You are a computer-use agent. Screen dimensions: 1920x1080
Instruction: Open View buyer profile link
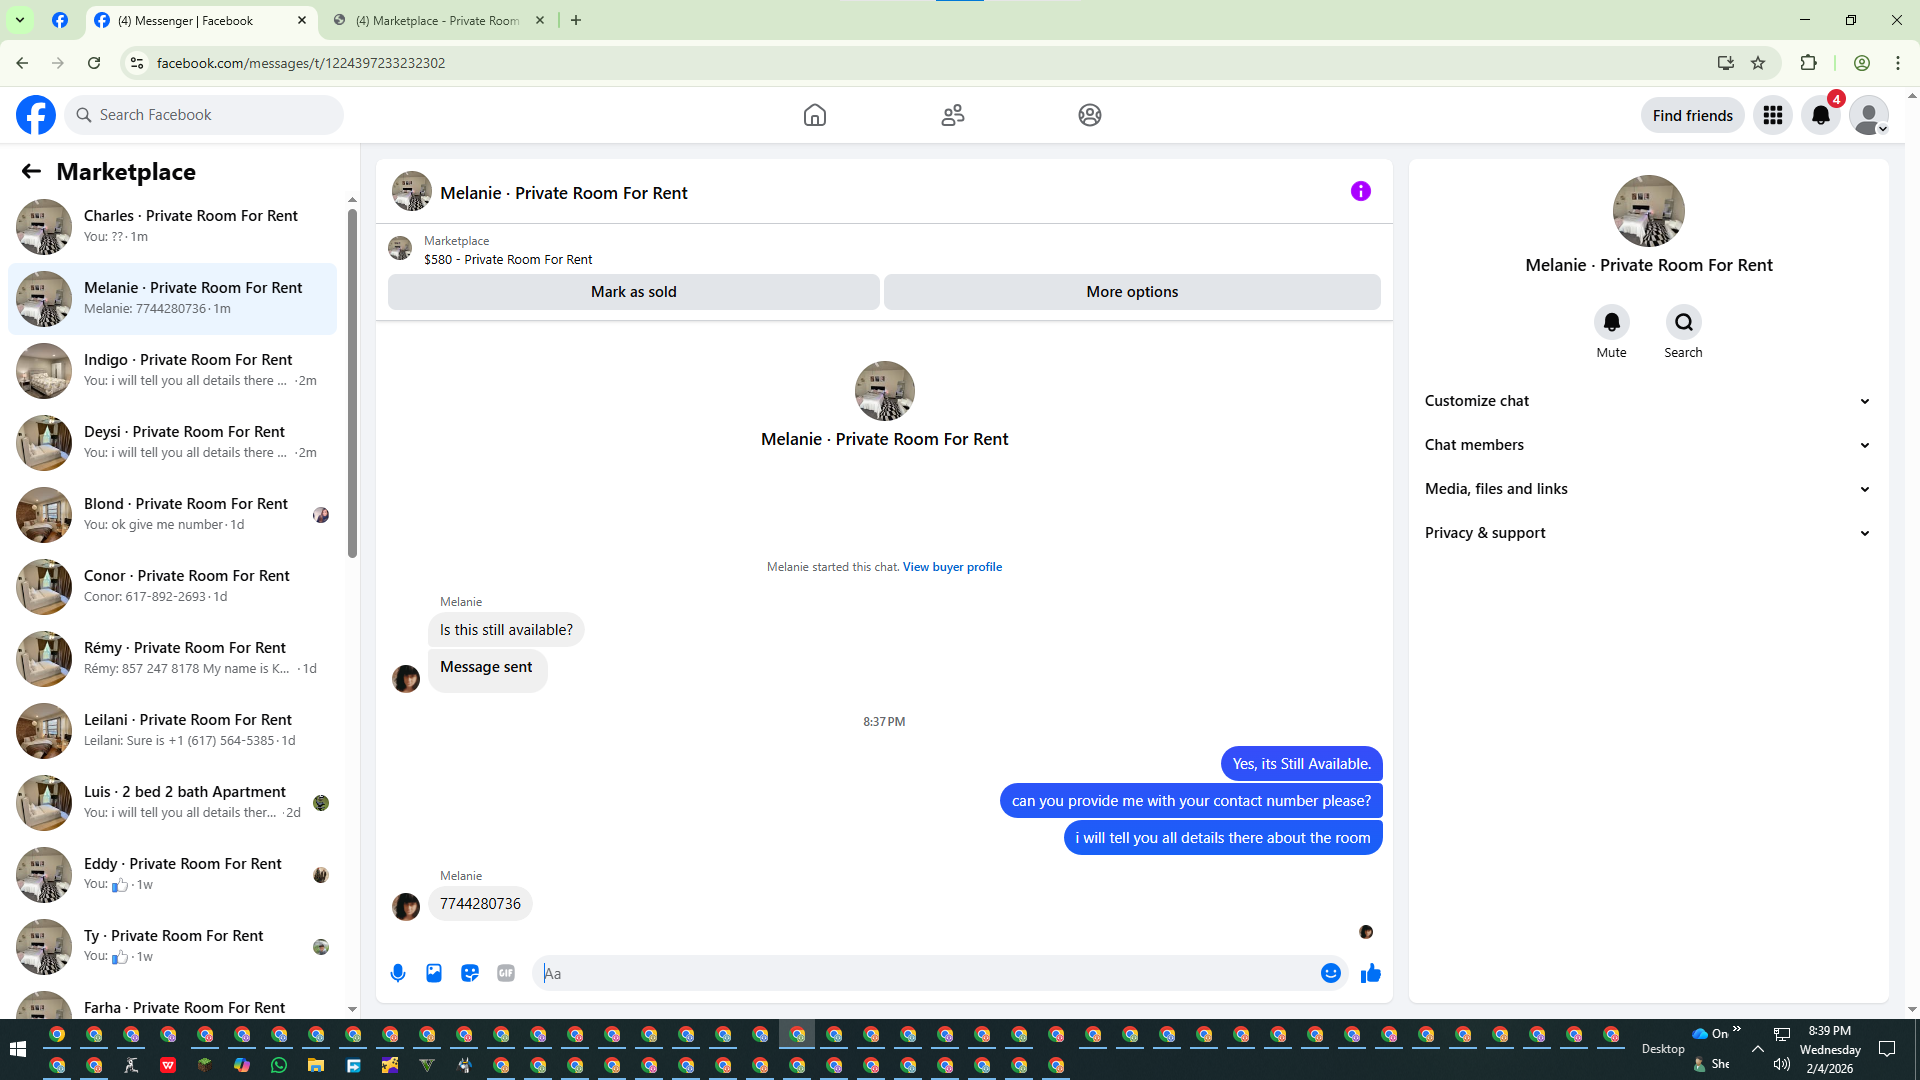pyautogui.click(x=952, y=567)
